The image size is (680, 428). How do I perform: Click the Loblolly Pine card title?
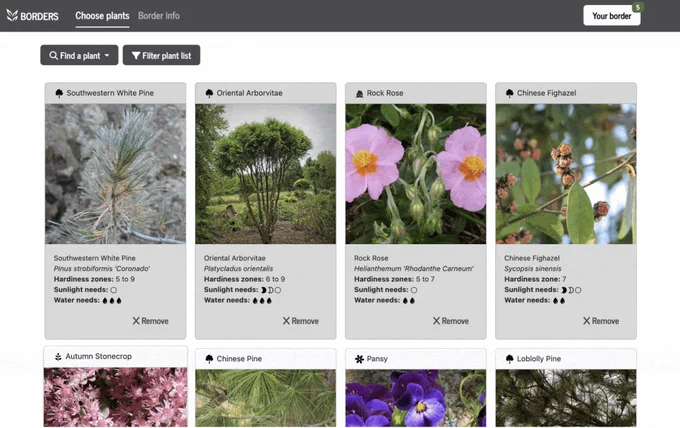click(x=539, y=359)
